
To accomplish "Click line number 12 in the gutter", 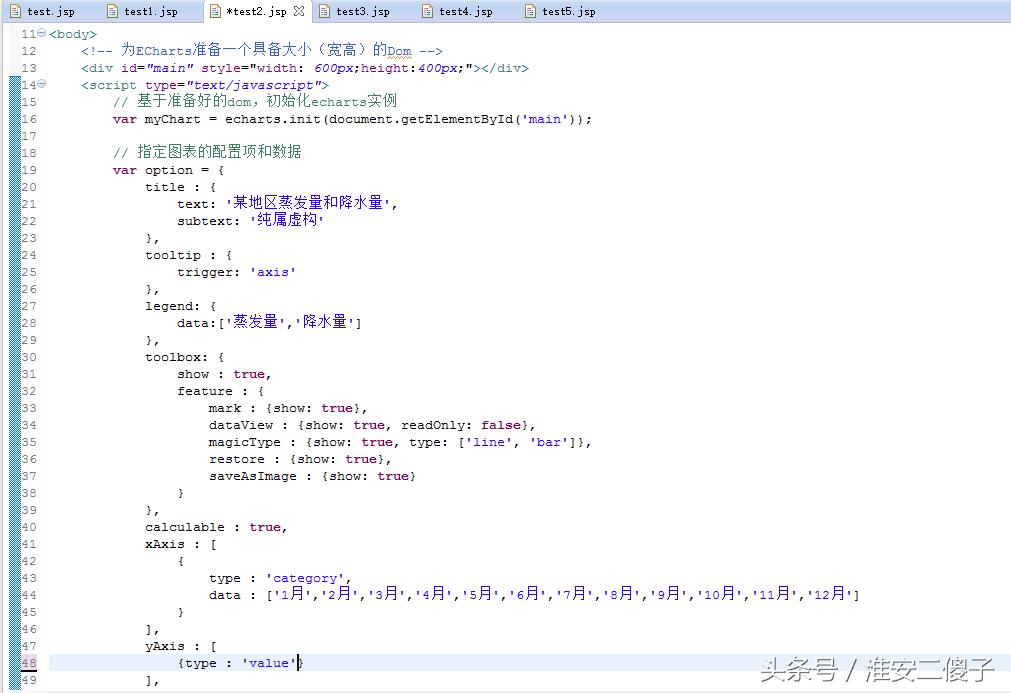I will click(29, 51).
